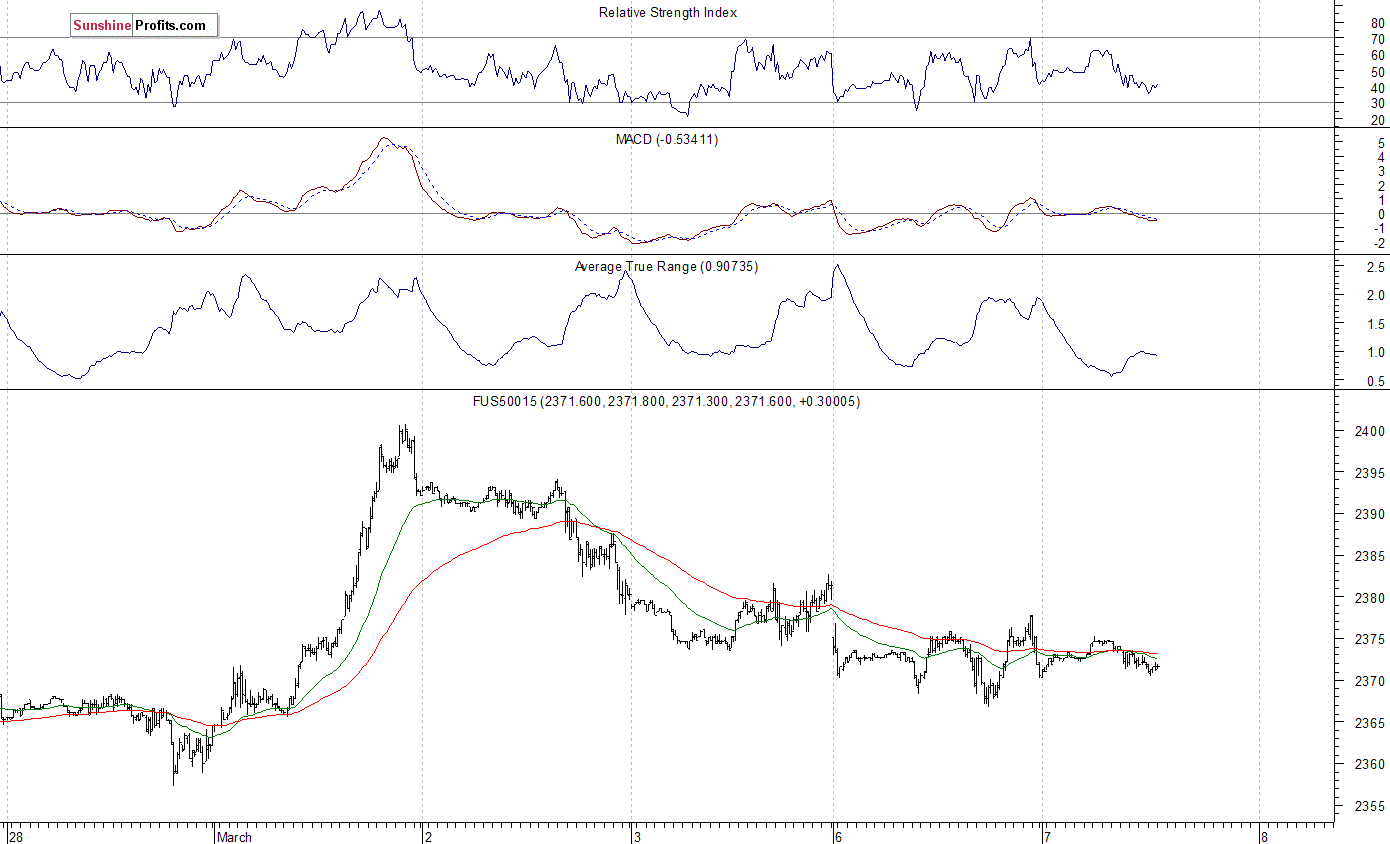Click the ATR axis value 0.5
1390x844 pixels.
[1375, 381]
